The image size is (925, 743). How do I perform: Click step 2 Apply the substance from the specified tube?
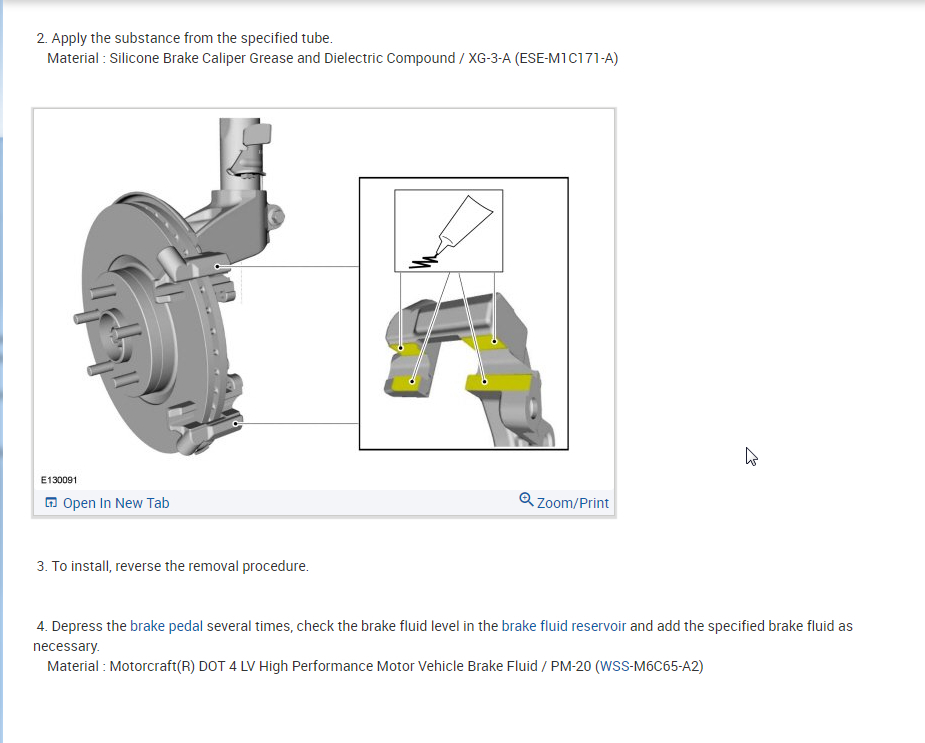[184, 38]
